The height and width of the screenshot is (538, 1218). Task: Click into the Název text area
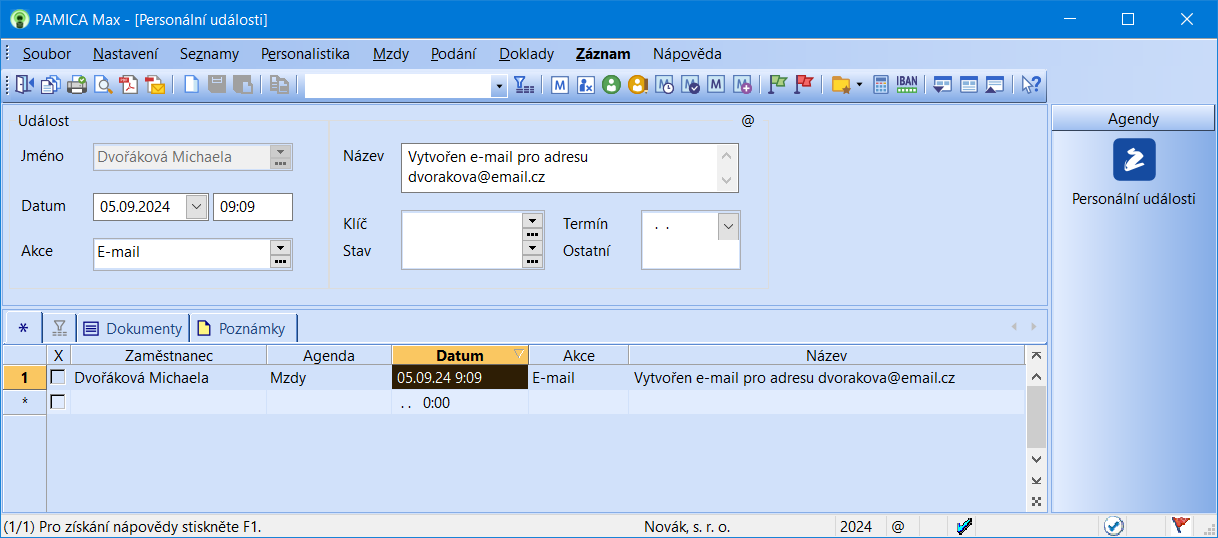(x=561, y=168)
